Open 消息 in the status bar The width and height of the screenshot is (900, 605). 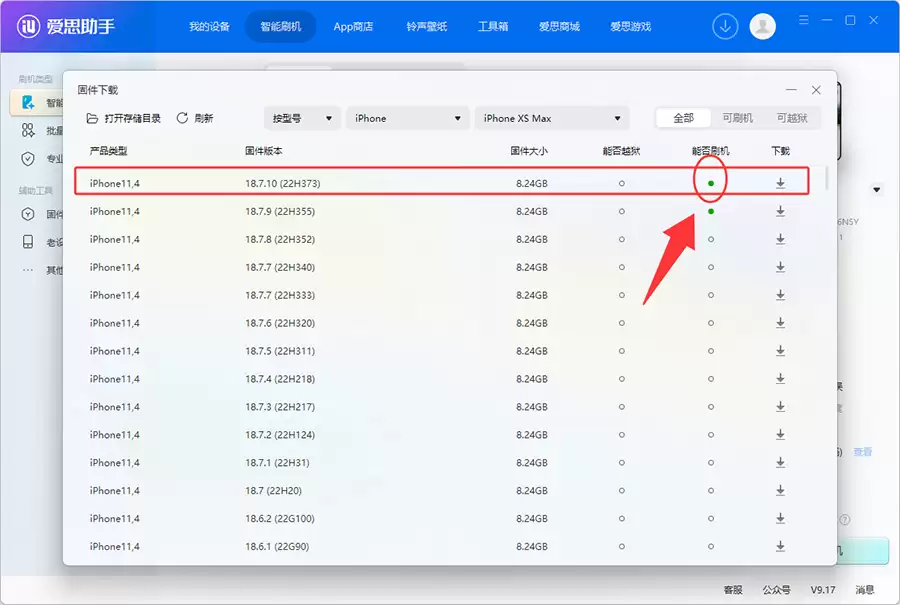point(865,590)
